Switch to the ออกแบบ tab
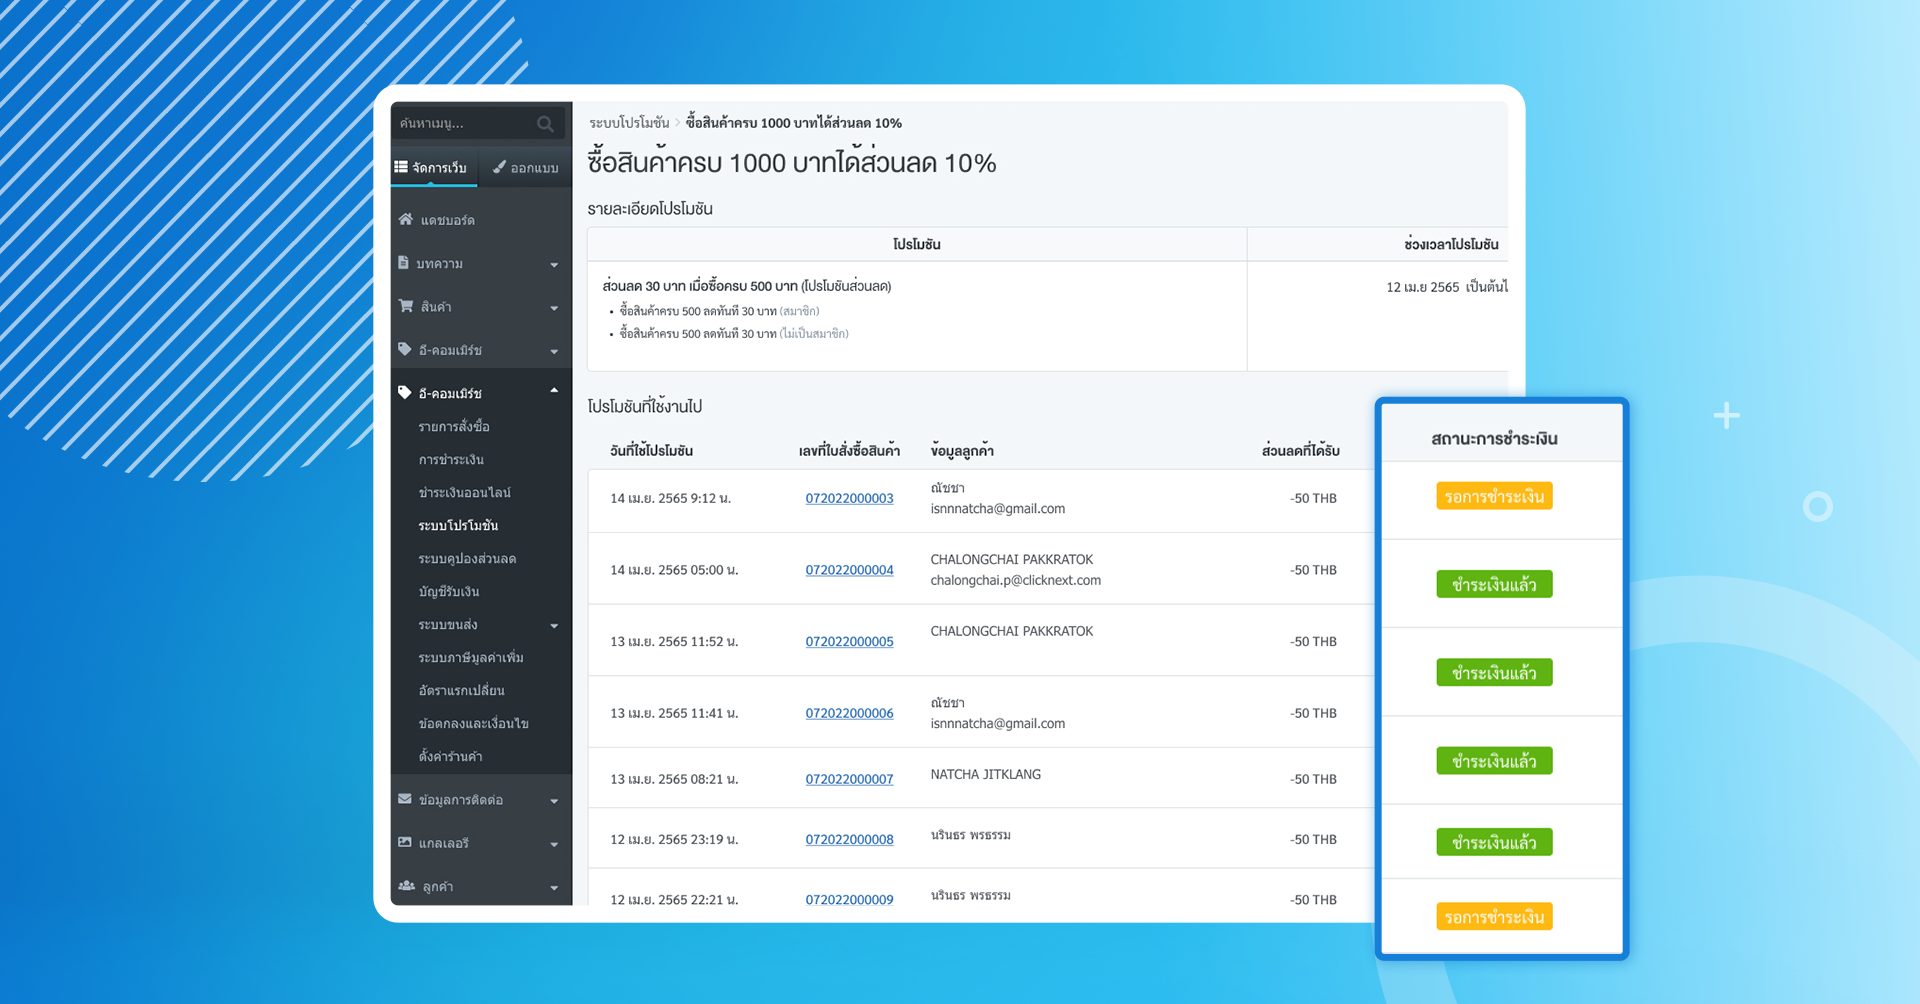Viewport: 1920px width, 1004px height. click(x=526, y=168)
